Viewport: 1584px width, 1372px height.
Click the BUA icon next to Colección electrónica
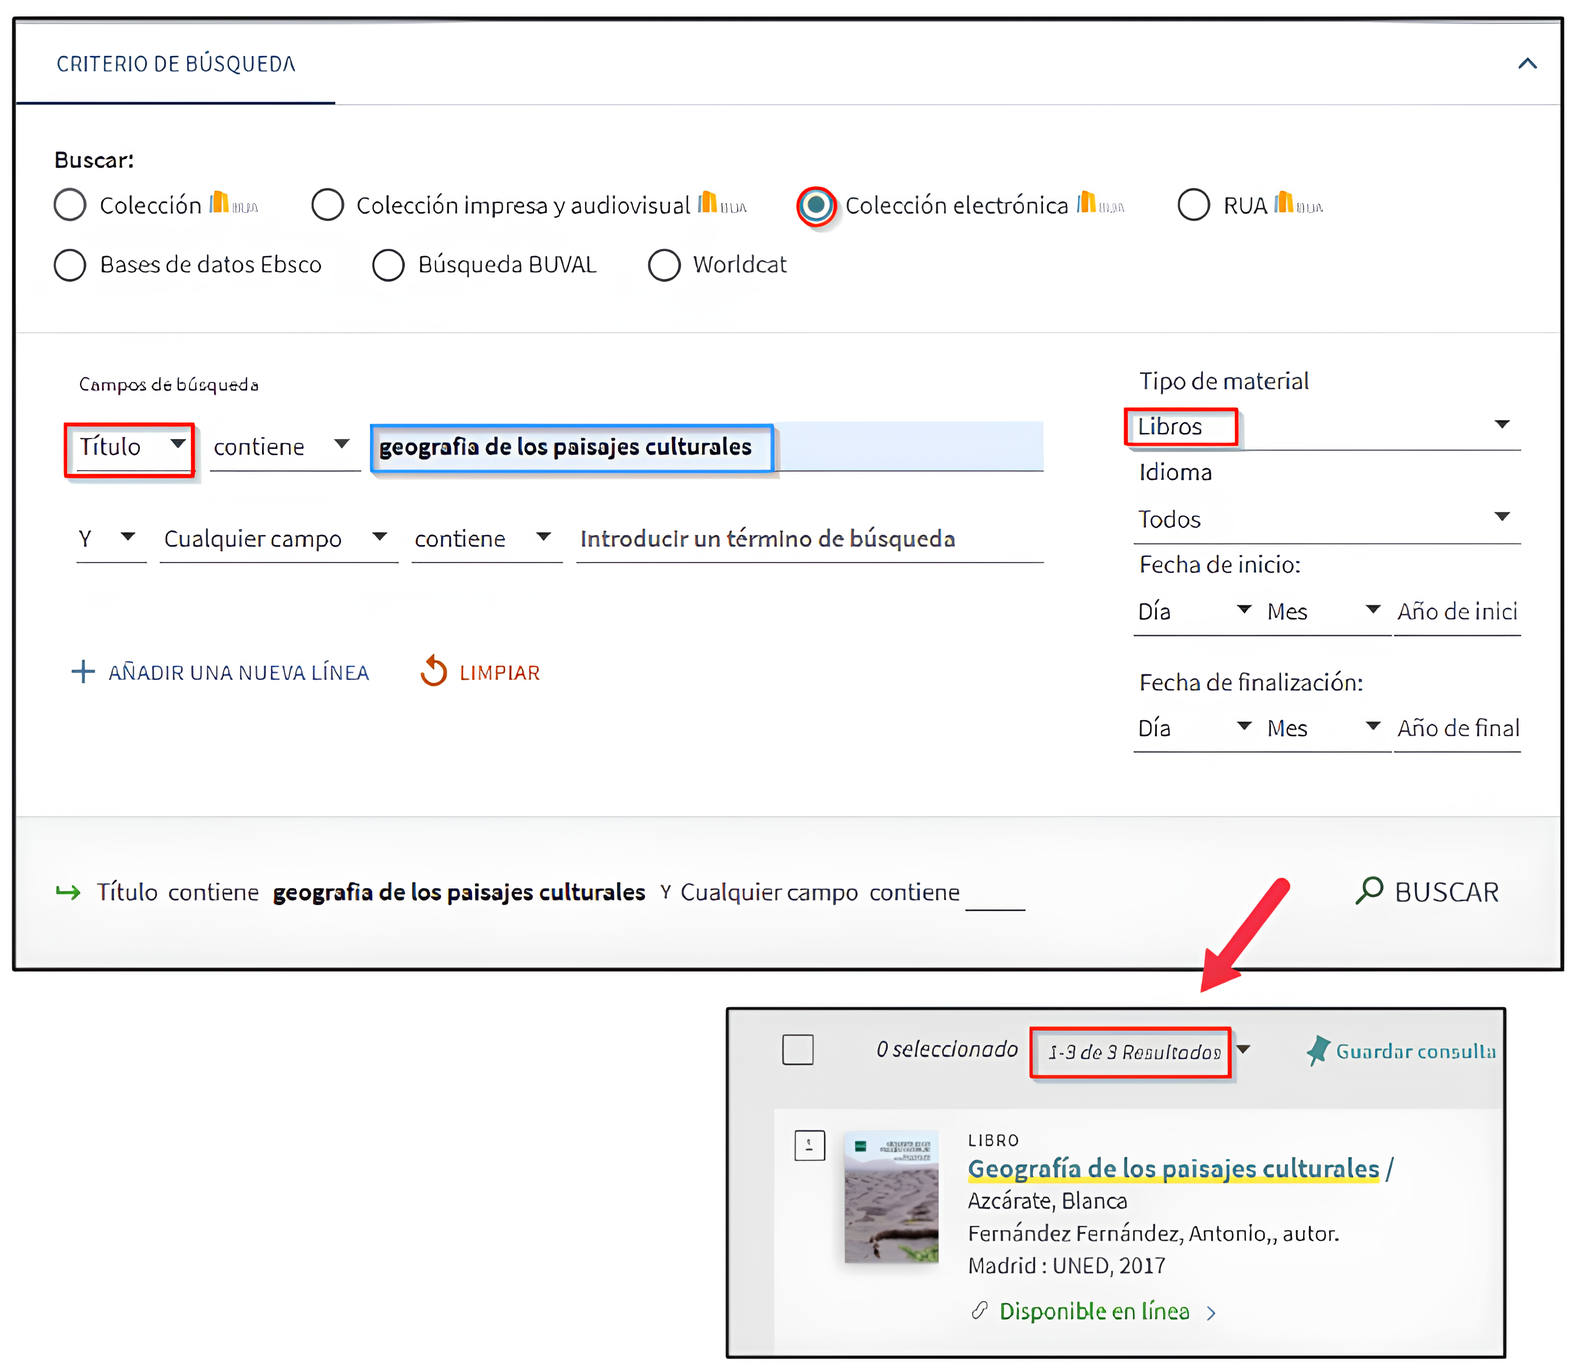(x=1099, y=204)
